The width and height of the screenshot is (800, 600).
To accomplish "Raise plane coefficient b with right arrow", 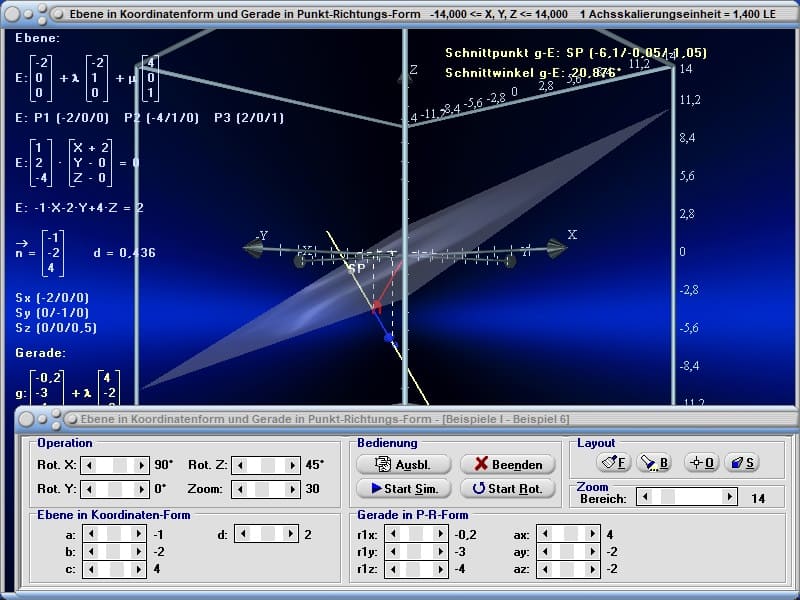I will [x=138, y=552].
